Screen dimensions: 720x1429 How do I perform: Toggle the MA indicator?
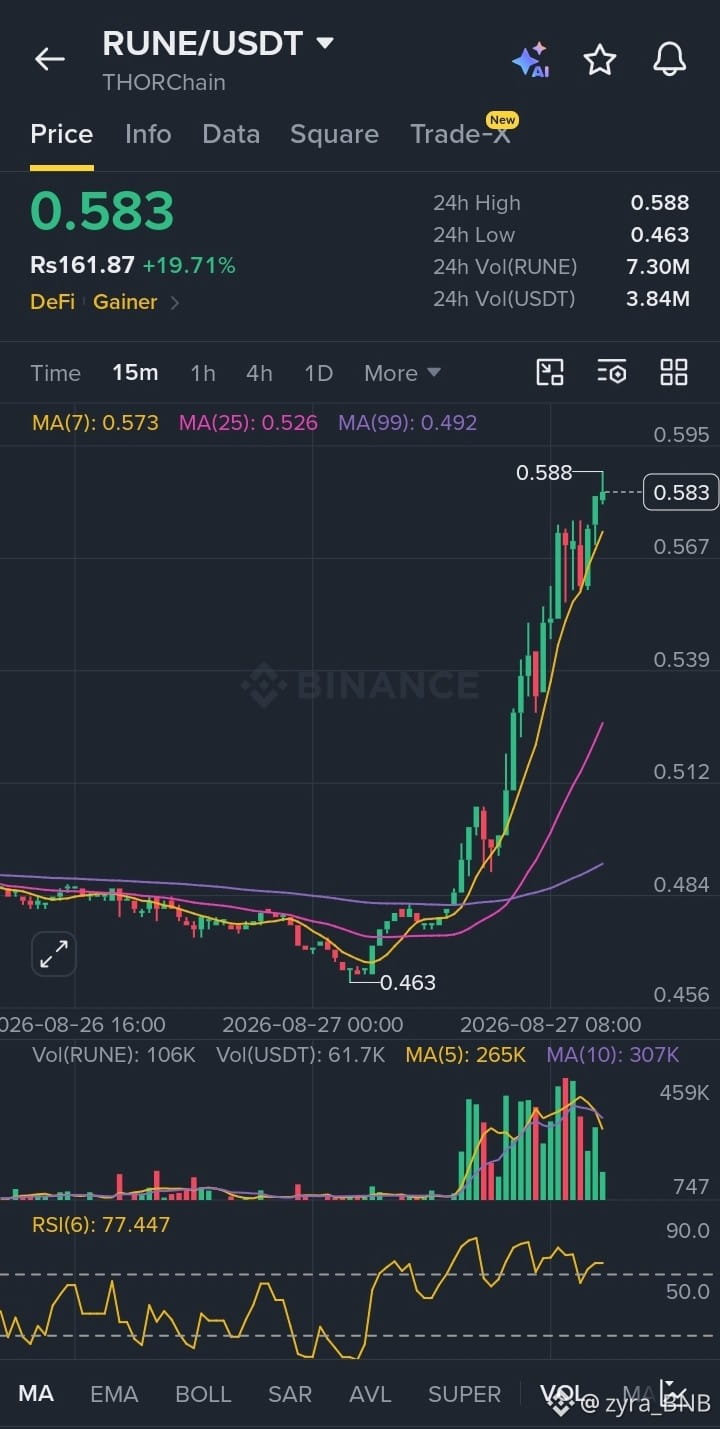click(x=36, y=1394)
